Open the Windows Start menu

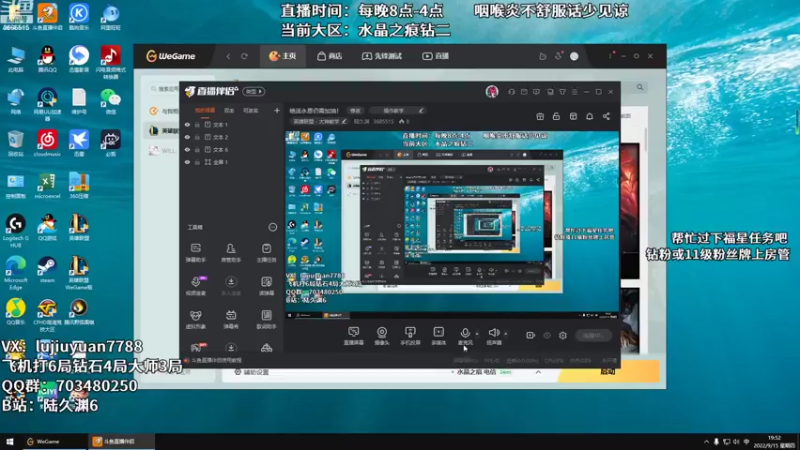tap(10, 442)
